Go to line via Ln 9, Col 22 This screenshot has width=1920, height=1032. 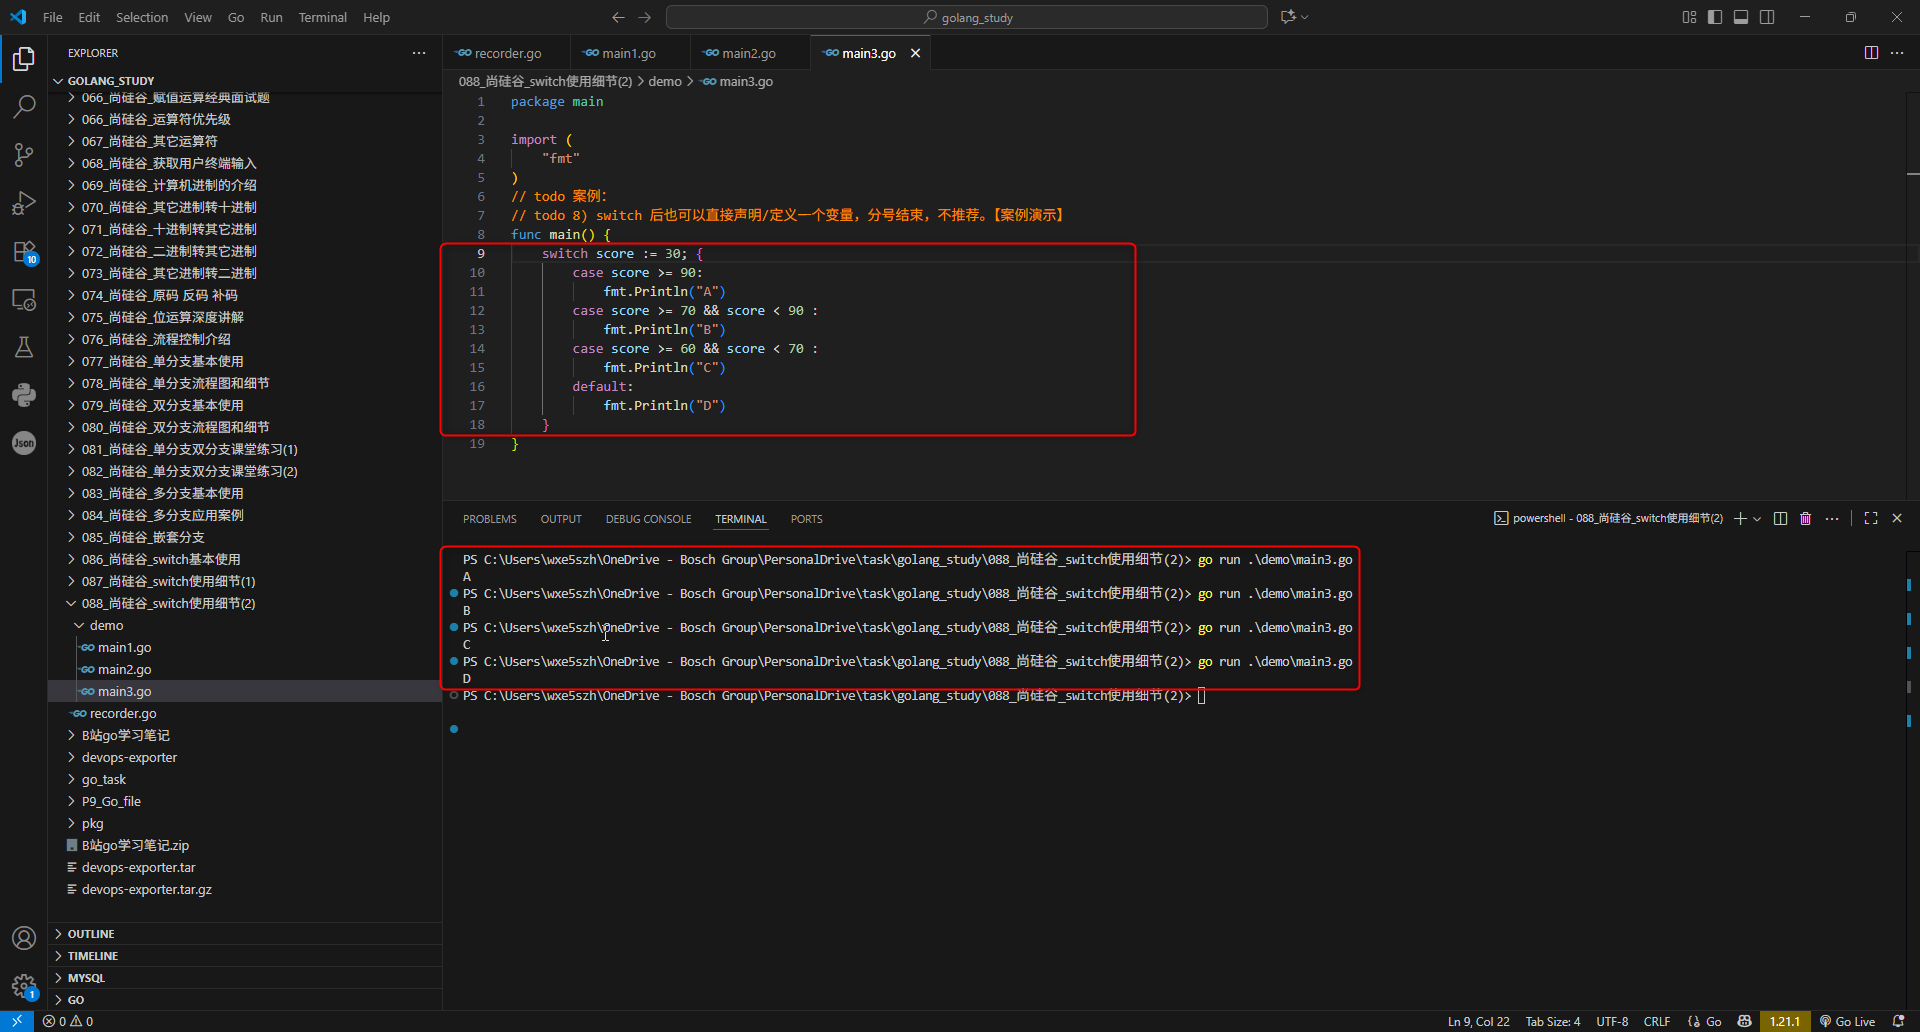point(1479,1021)
